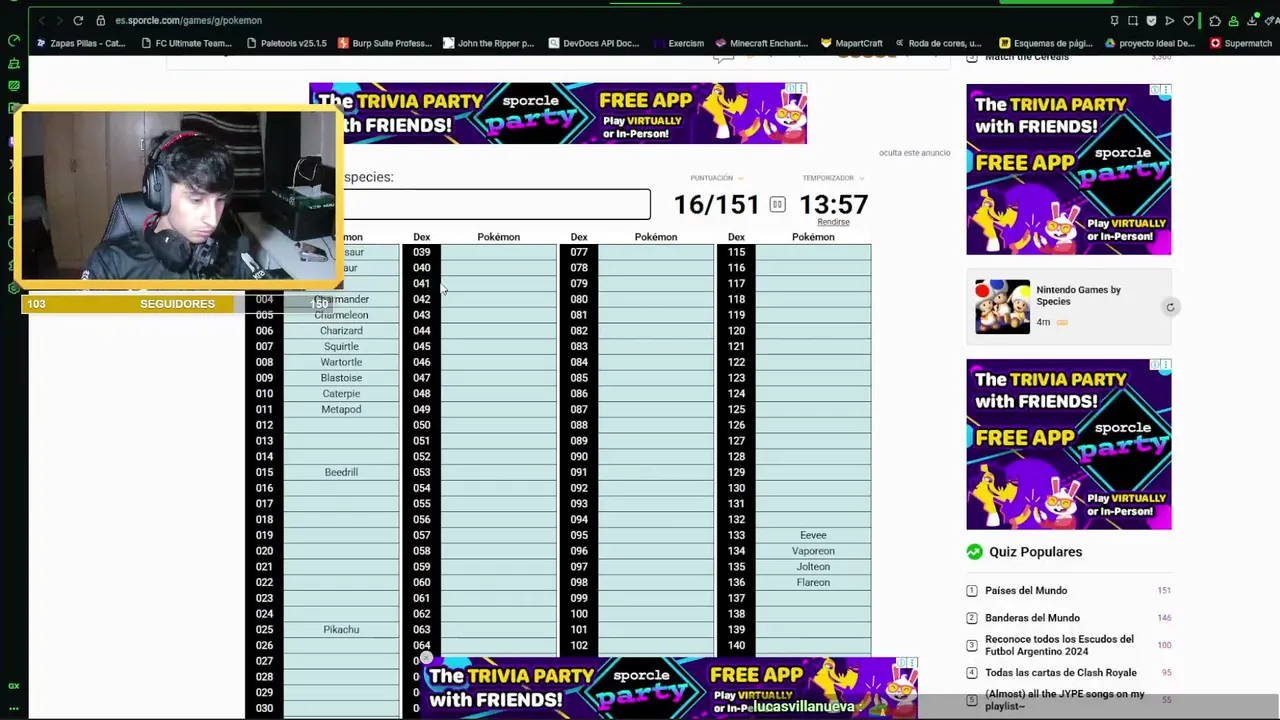Open the Supermatch bookmark
The image size is (1280, 720).
(x=1240, y=43)
